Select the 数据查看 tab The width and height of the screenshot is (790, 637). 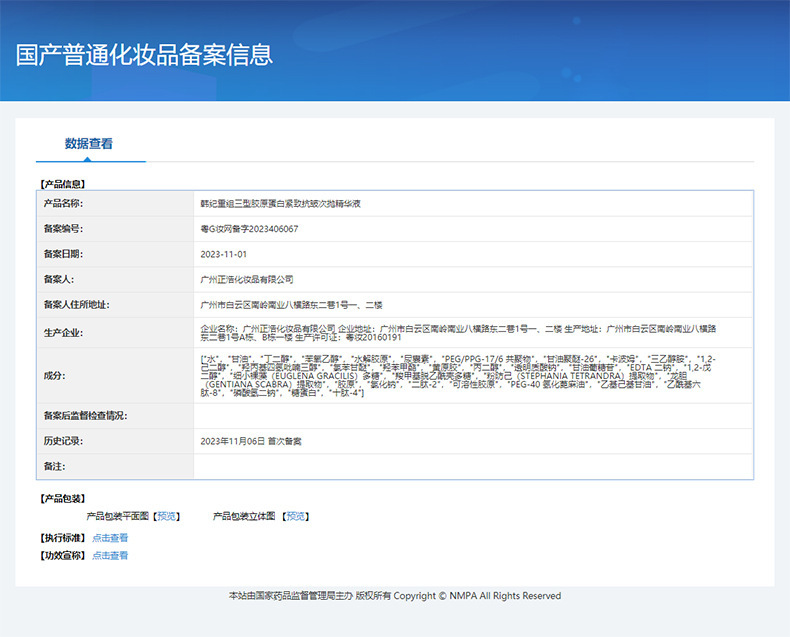pyautogui.click(x=89, y=144)
